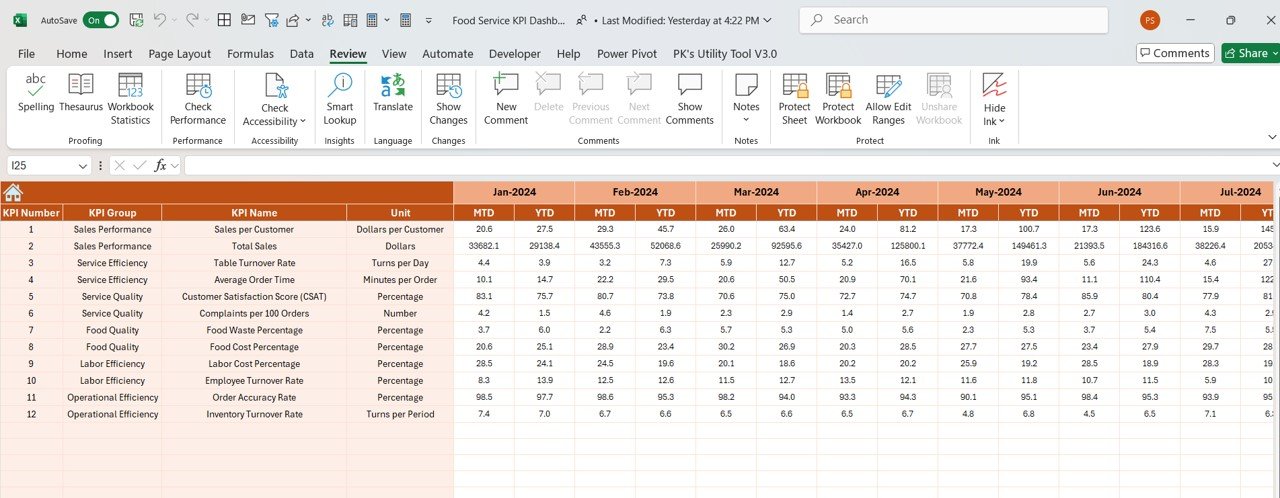Open Smart Lookup
This screenshot has height=498, width=1280.
click(x=340, y=99)
